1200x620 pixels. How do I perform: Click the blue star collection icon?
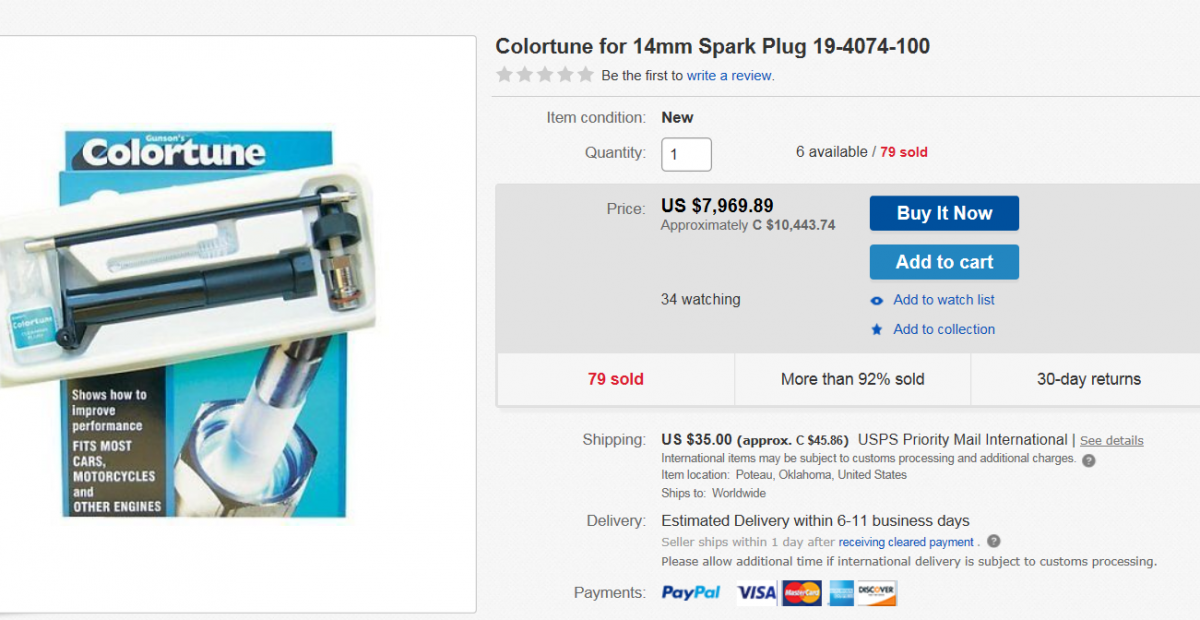point(877,329)
